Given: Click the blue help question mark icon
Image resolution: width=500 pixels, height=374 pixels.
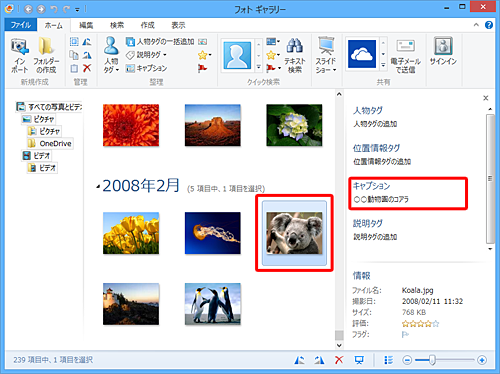Looking at the screenshot, I should 489,25.
